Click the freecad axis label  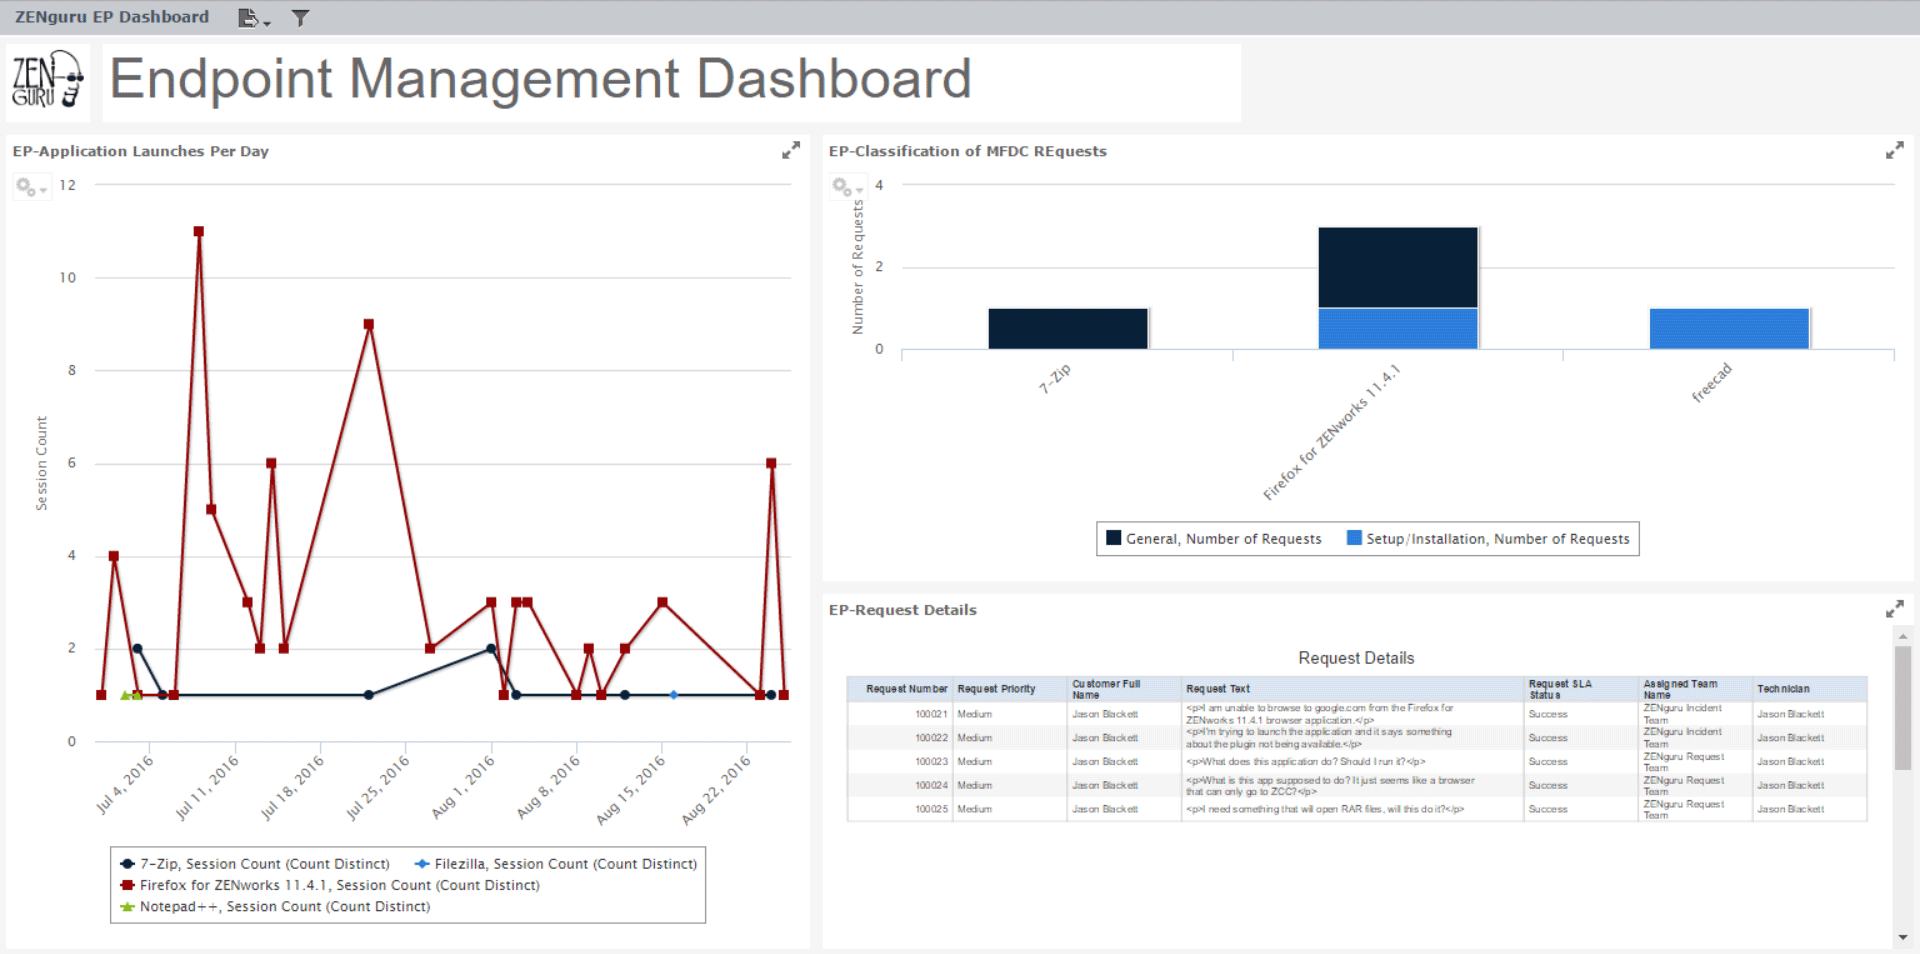(1711, 383)
